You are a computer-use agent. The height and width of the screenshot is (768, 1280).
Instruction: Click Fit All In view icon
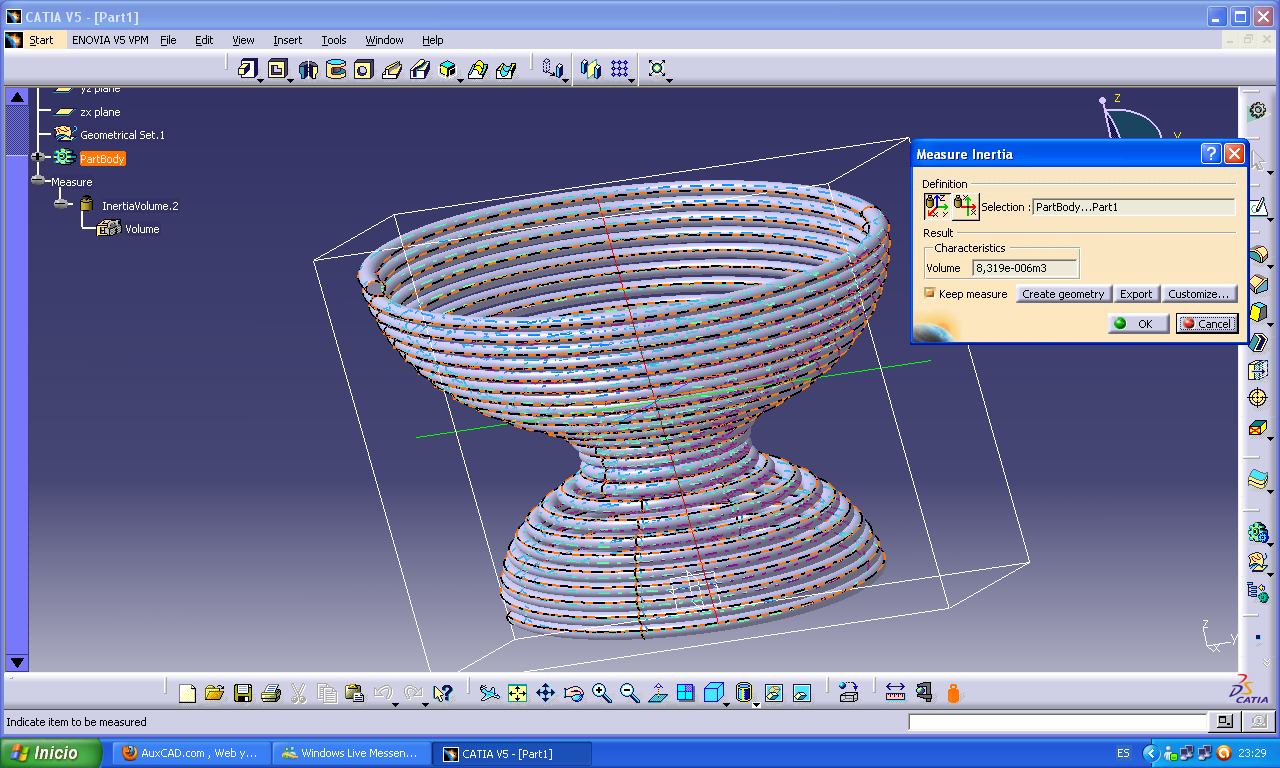tap(517, 692)
